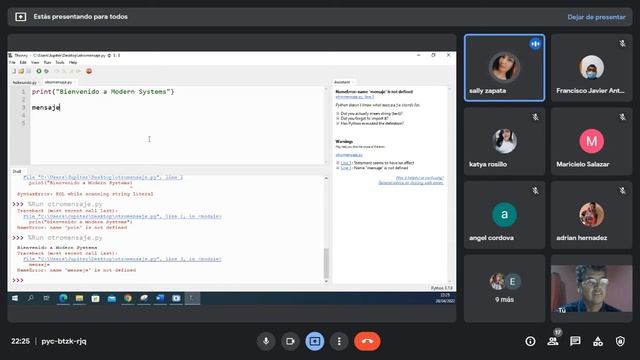Resume debug icon in Thonny toolbar

click(79, 71)
